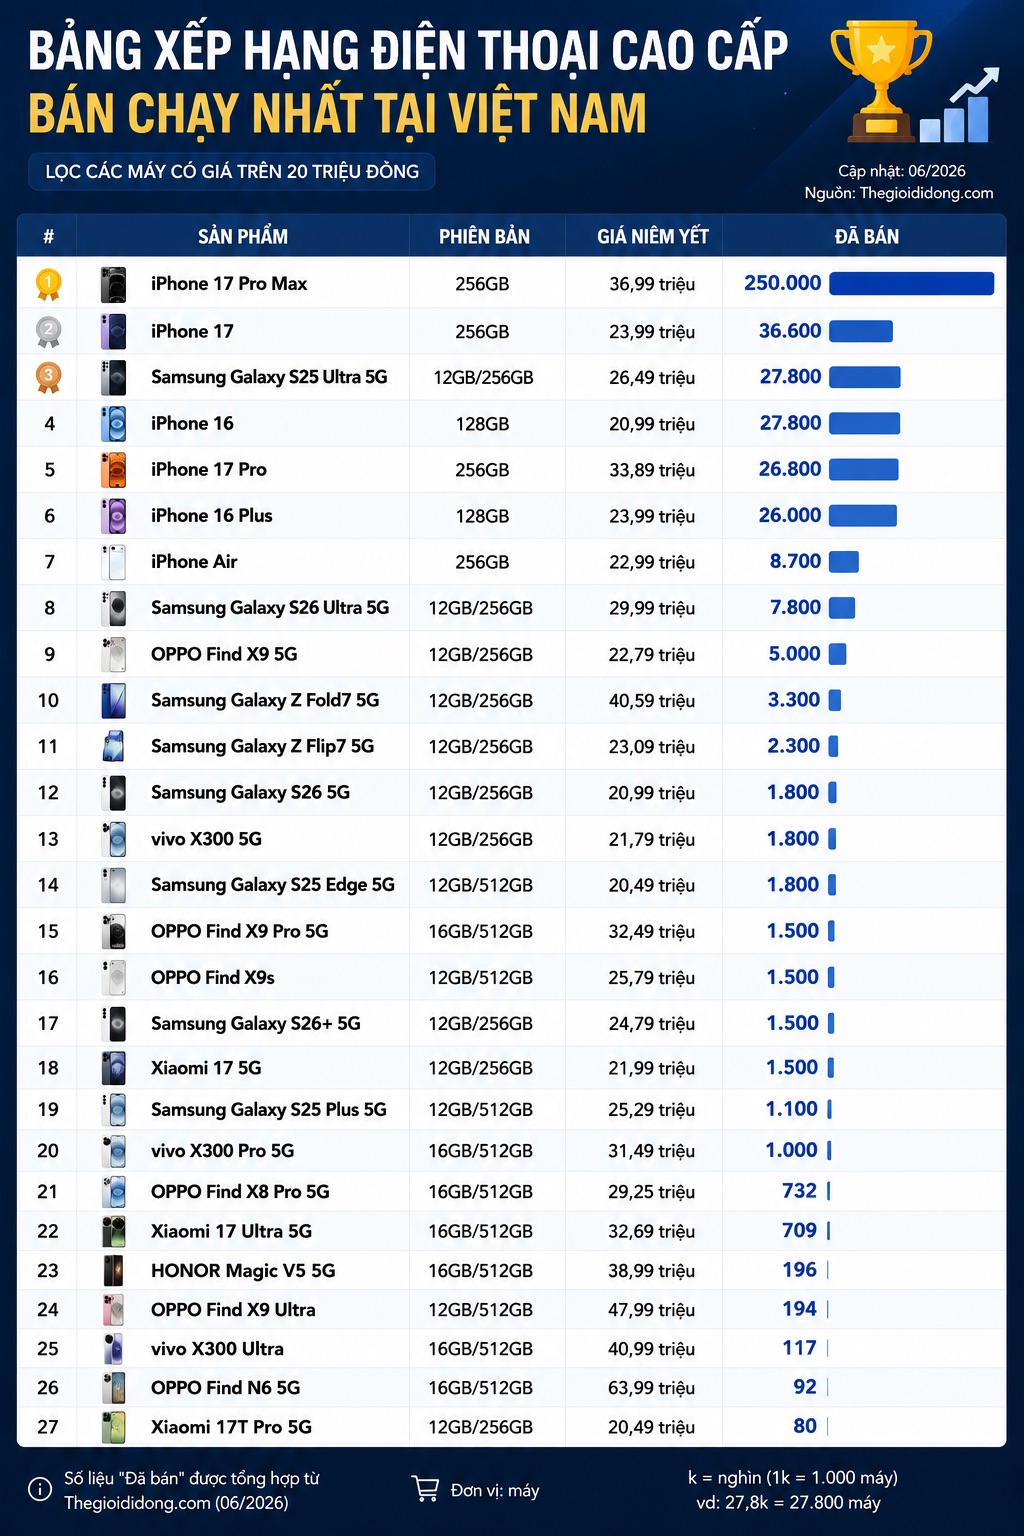This screenshot has height=1536, width=1024.
Task: Click the filter label above 20 triệu đồng
Action: pos(232,171)
